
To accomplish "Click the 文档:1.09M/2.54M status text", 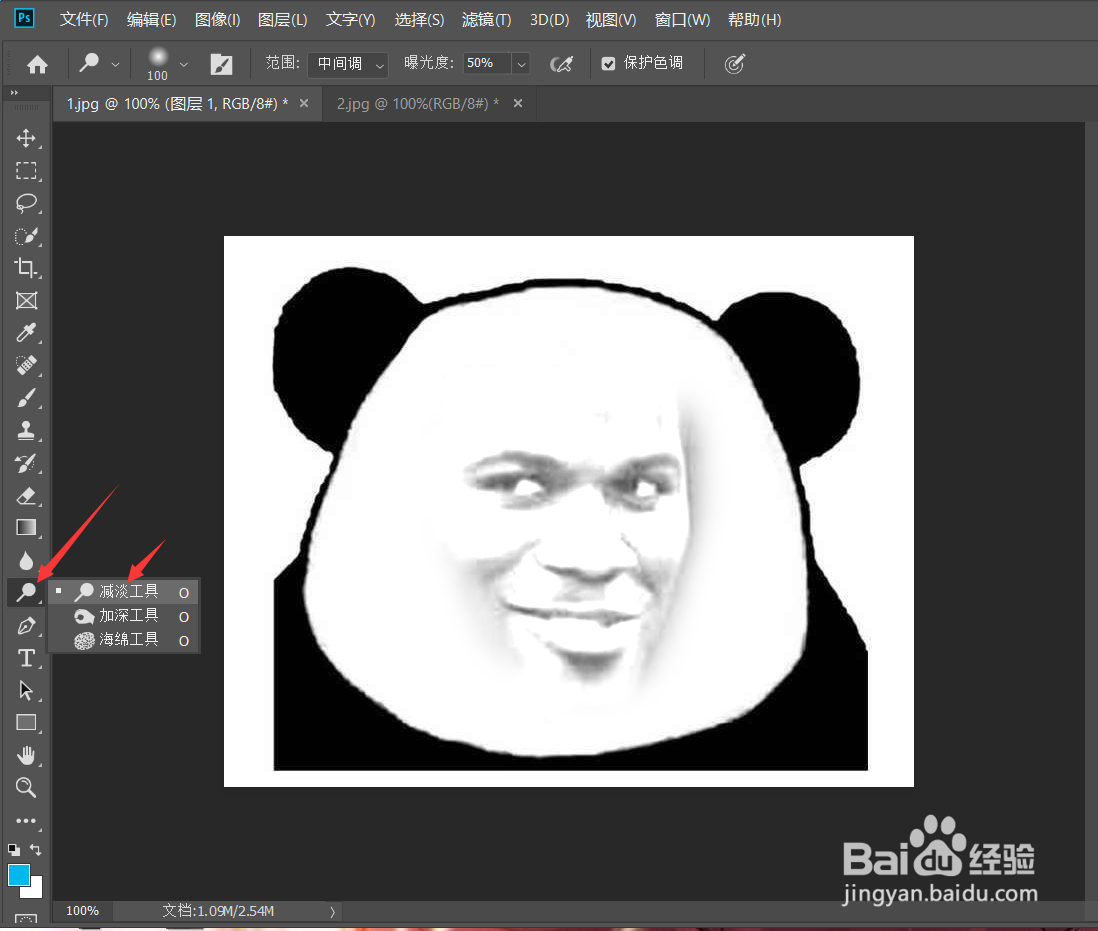I will point(218,911).
